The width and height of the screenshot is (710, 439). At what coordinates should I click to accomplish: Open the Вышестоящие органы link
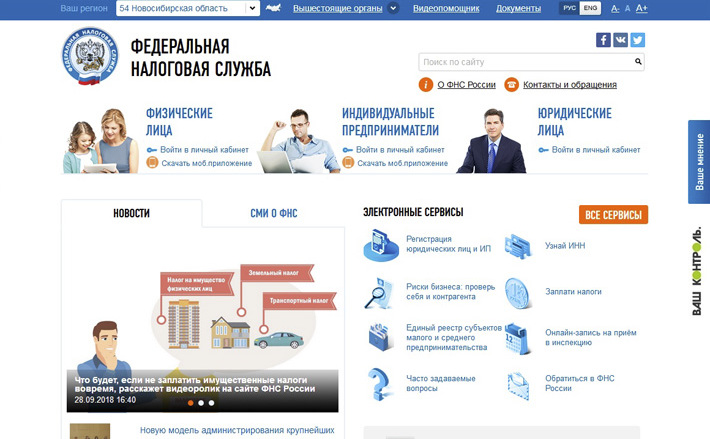(337, 9)
